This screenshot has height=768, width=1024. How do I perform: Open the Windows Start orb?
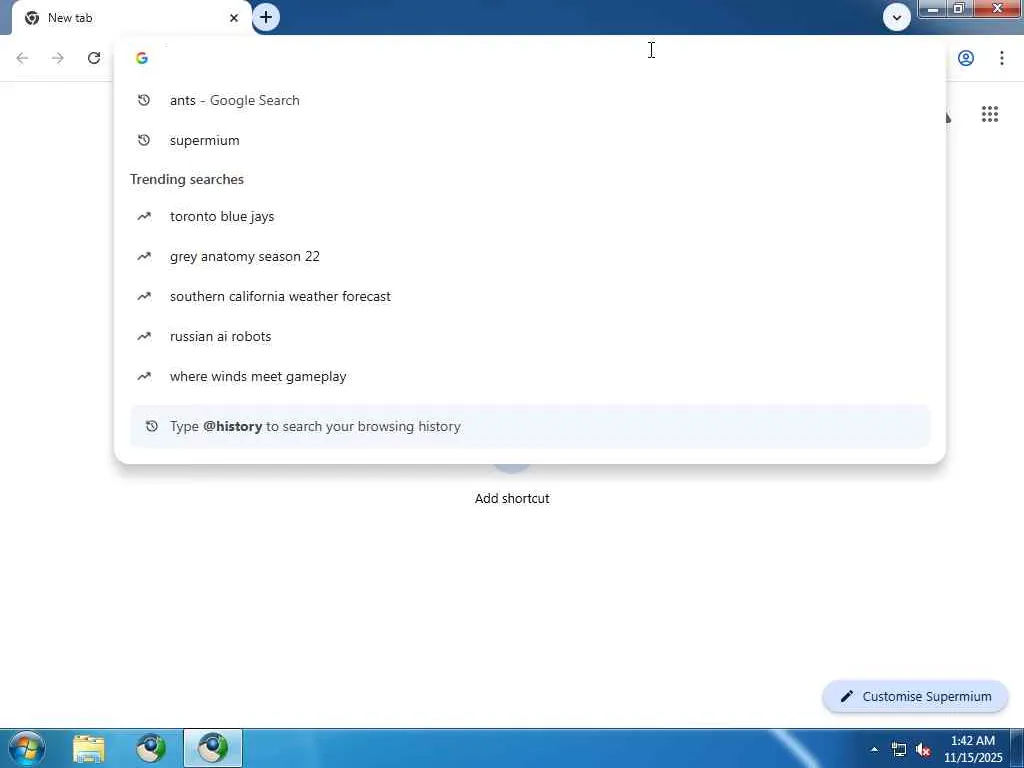click(x=27, y=748)
